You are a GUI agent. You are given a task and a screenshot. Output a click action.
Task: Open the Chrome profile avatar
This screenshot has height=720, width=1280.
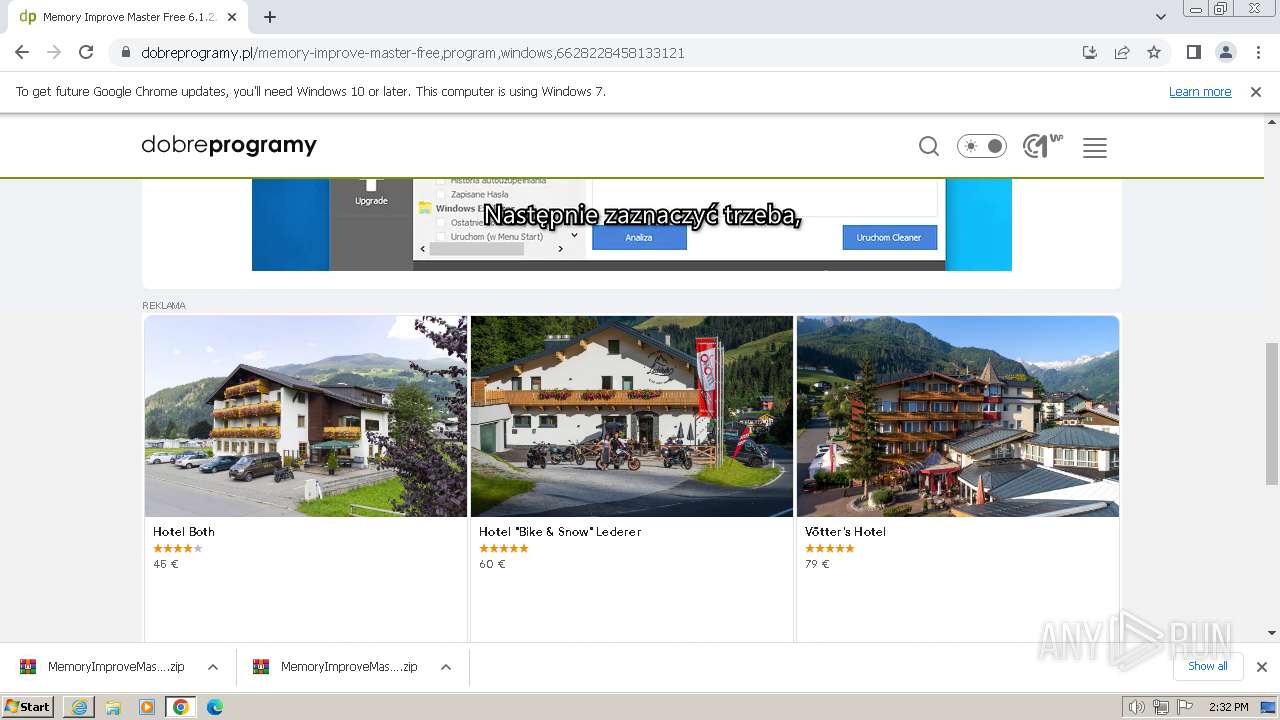1225,52
